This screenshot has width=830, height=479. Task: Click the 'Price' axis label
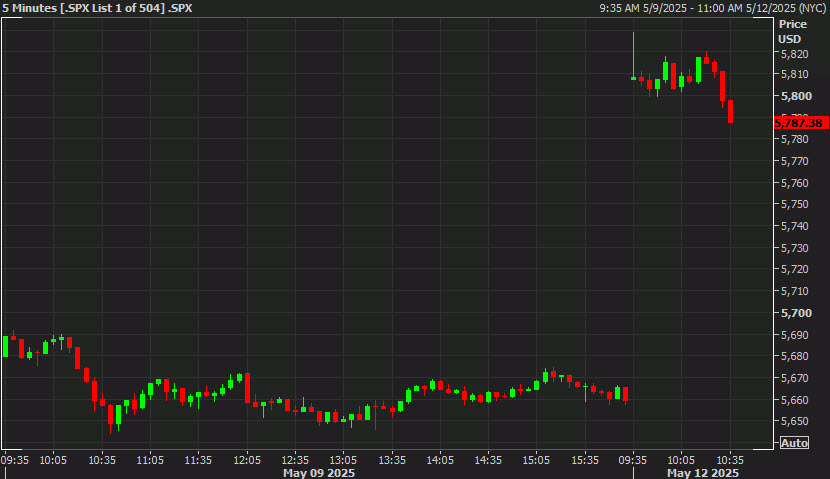792,24
